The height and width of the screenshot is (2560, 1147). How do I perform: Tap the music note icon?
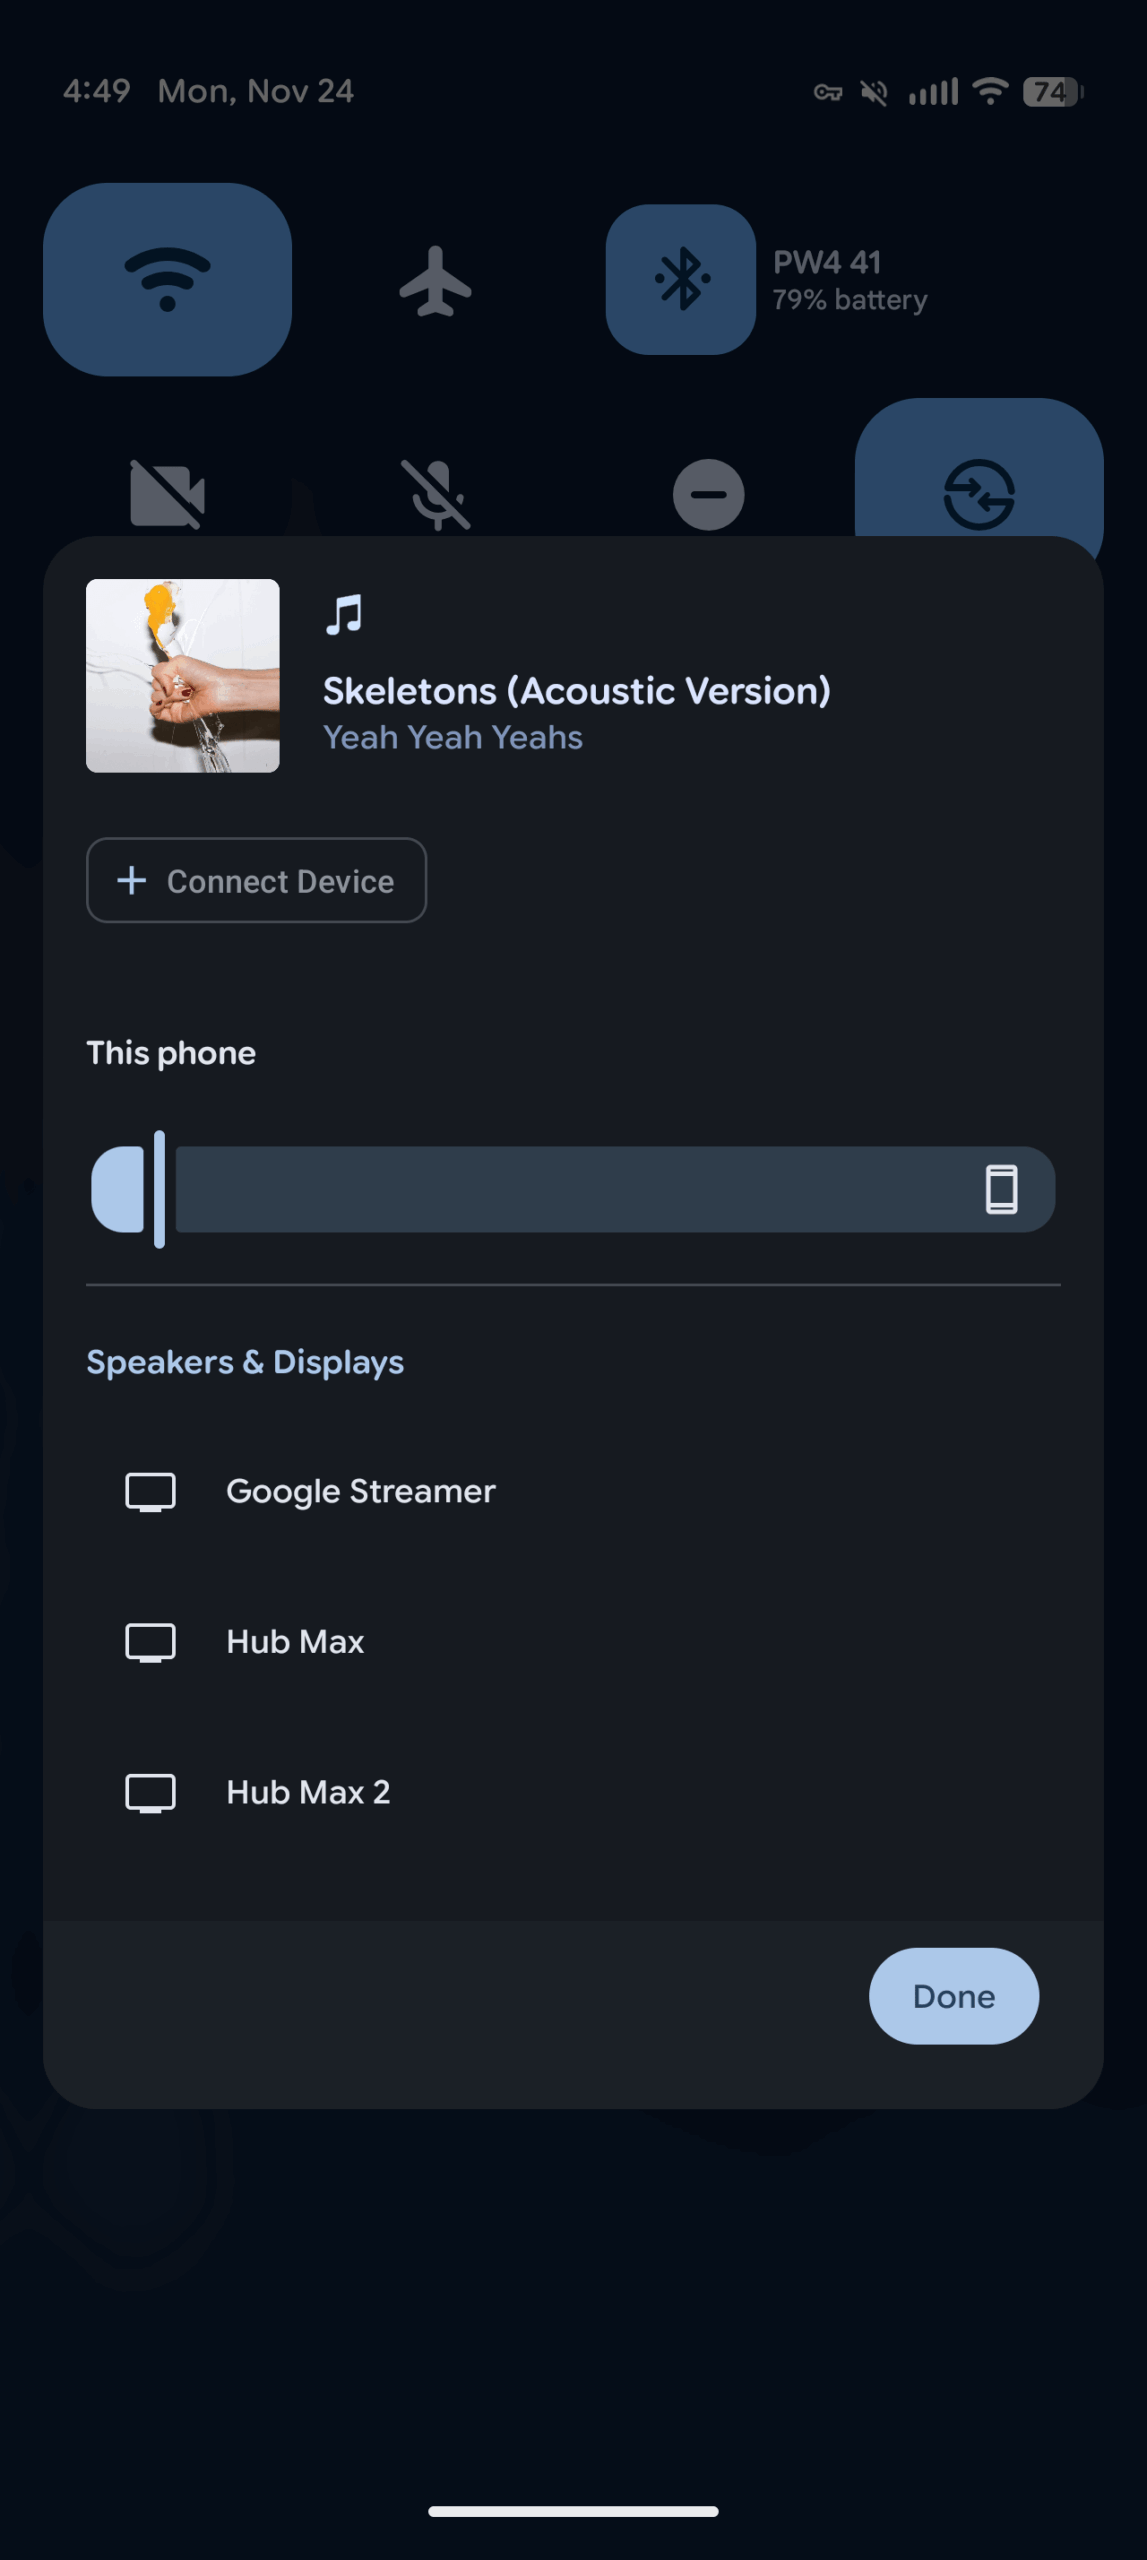pyautogui.click(x=344, y=614)
